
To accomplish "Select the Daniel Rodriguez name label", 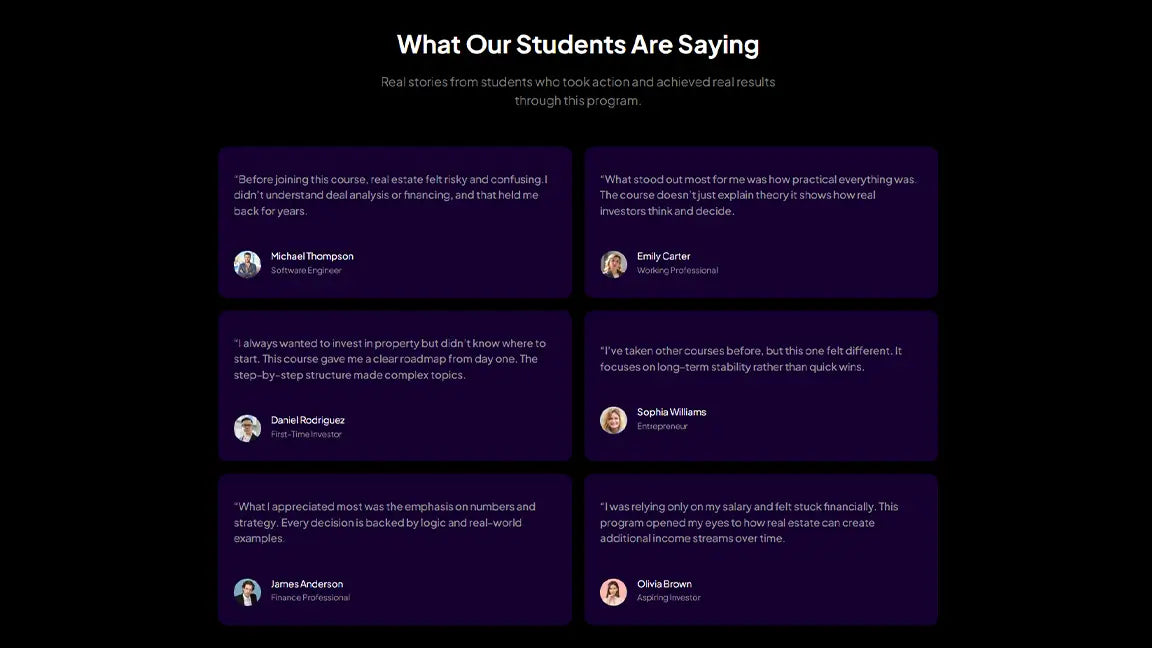I will point(308,420).
